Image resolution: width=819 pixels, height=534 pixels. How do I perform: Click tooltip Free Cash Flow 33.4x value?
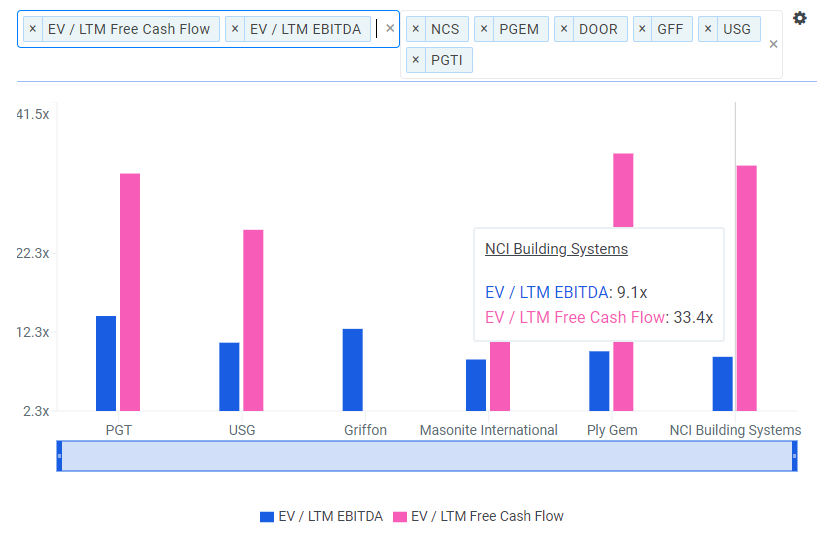tap(693, 317)
